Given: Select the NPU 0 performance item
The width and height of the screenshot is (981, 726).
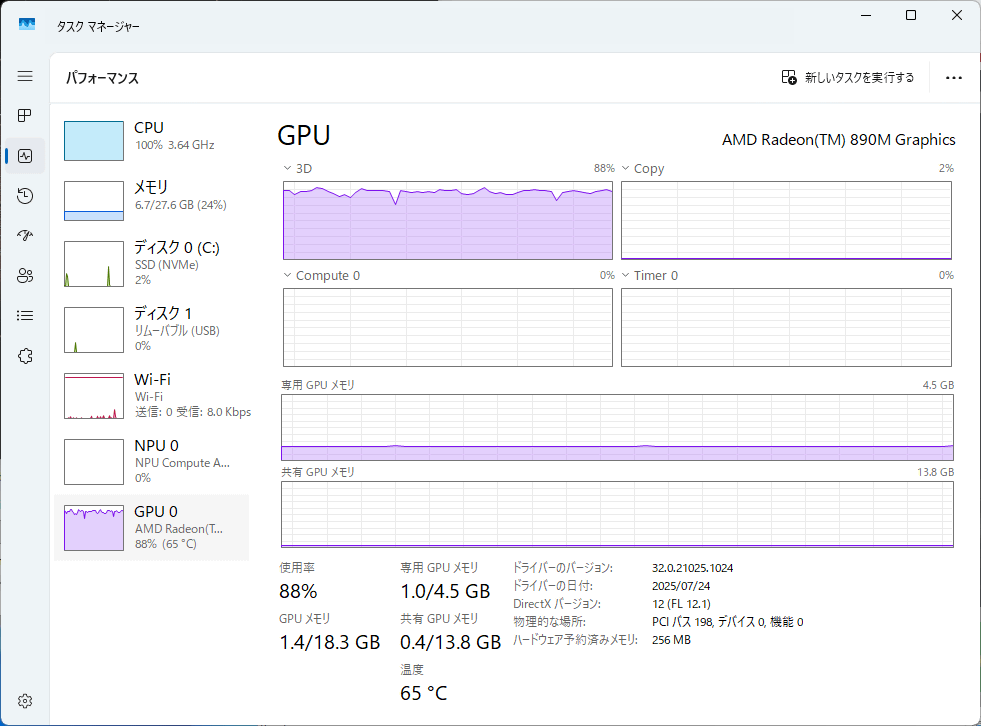Looking at the screenshot, I should 152,462.
